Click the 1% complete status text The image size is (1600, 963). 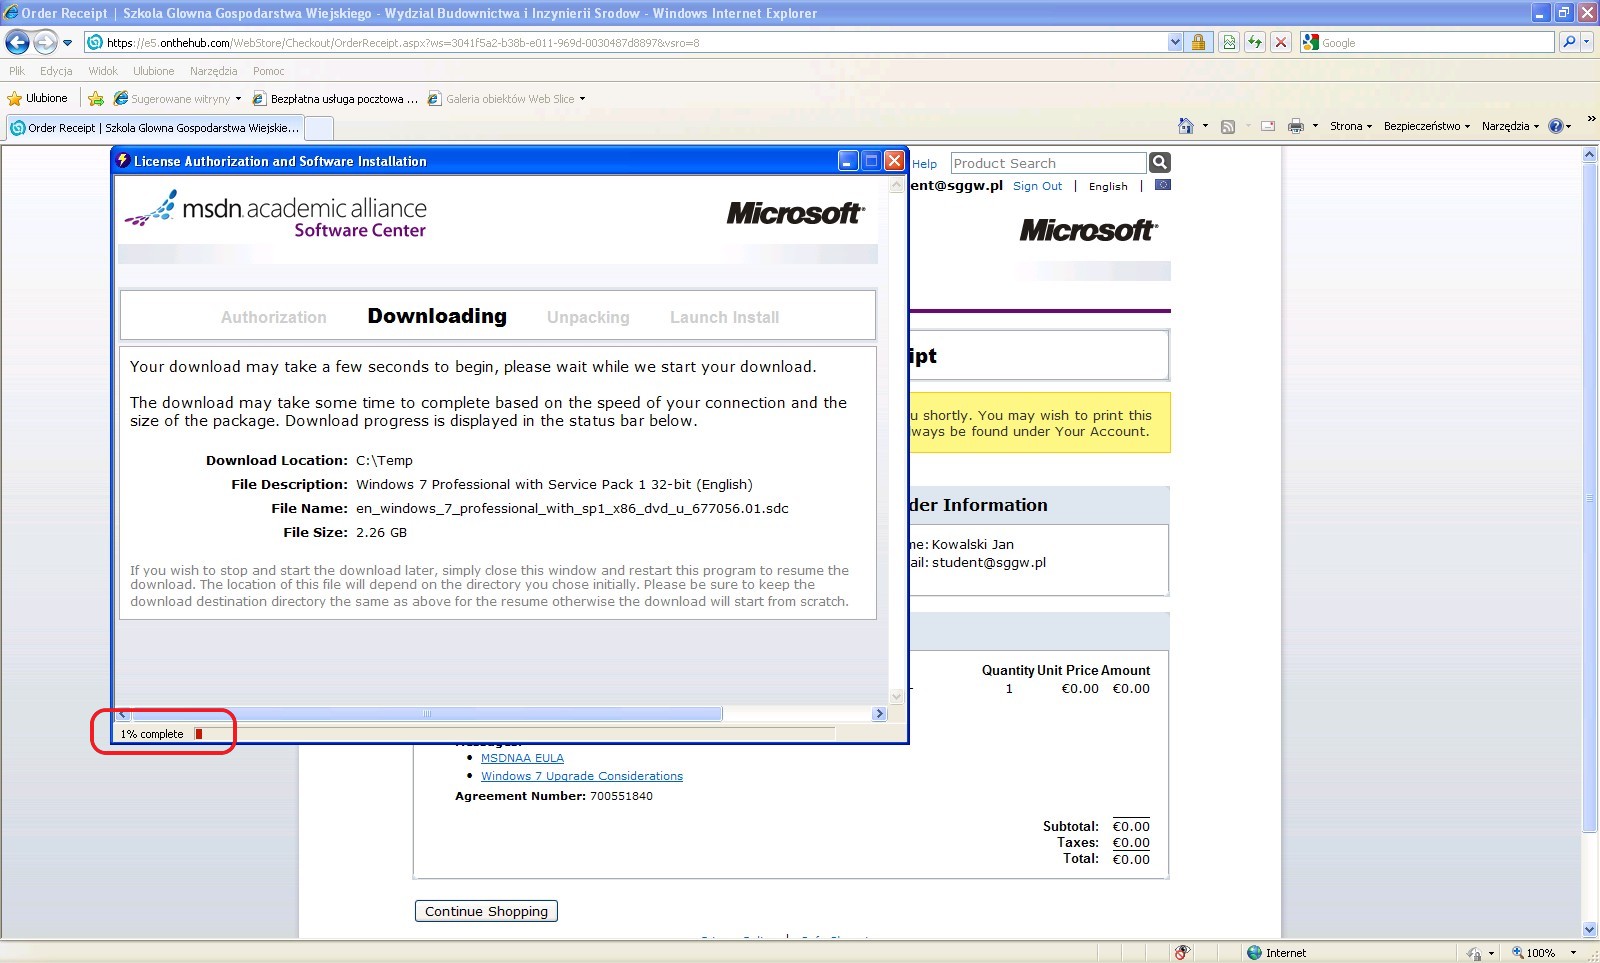pyautogui.click(x=152, y=734)
